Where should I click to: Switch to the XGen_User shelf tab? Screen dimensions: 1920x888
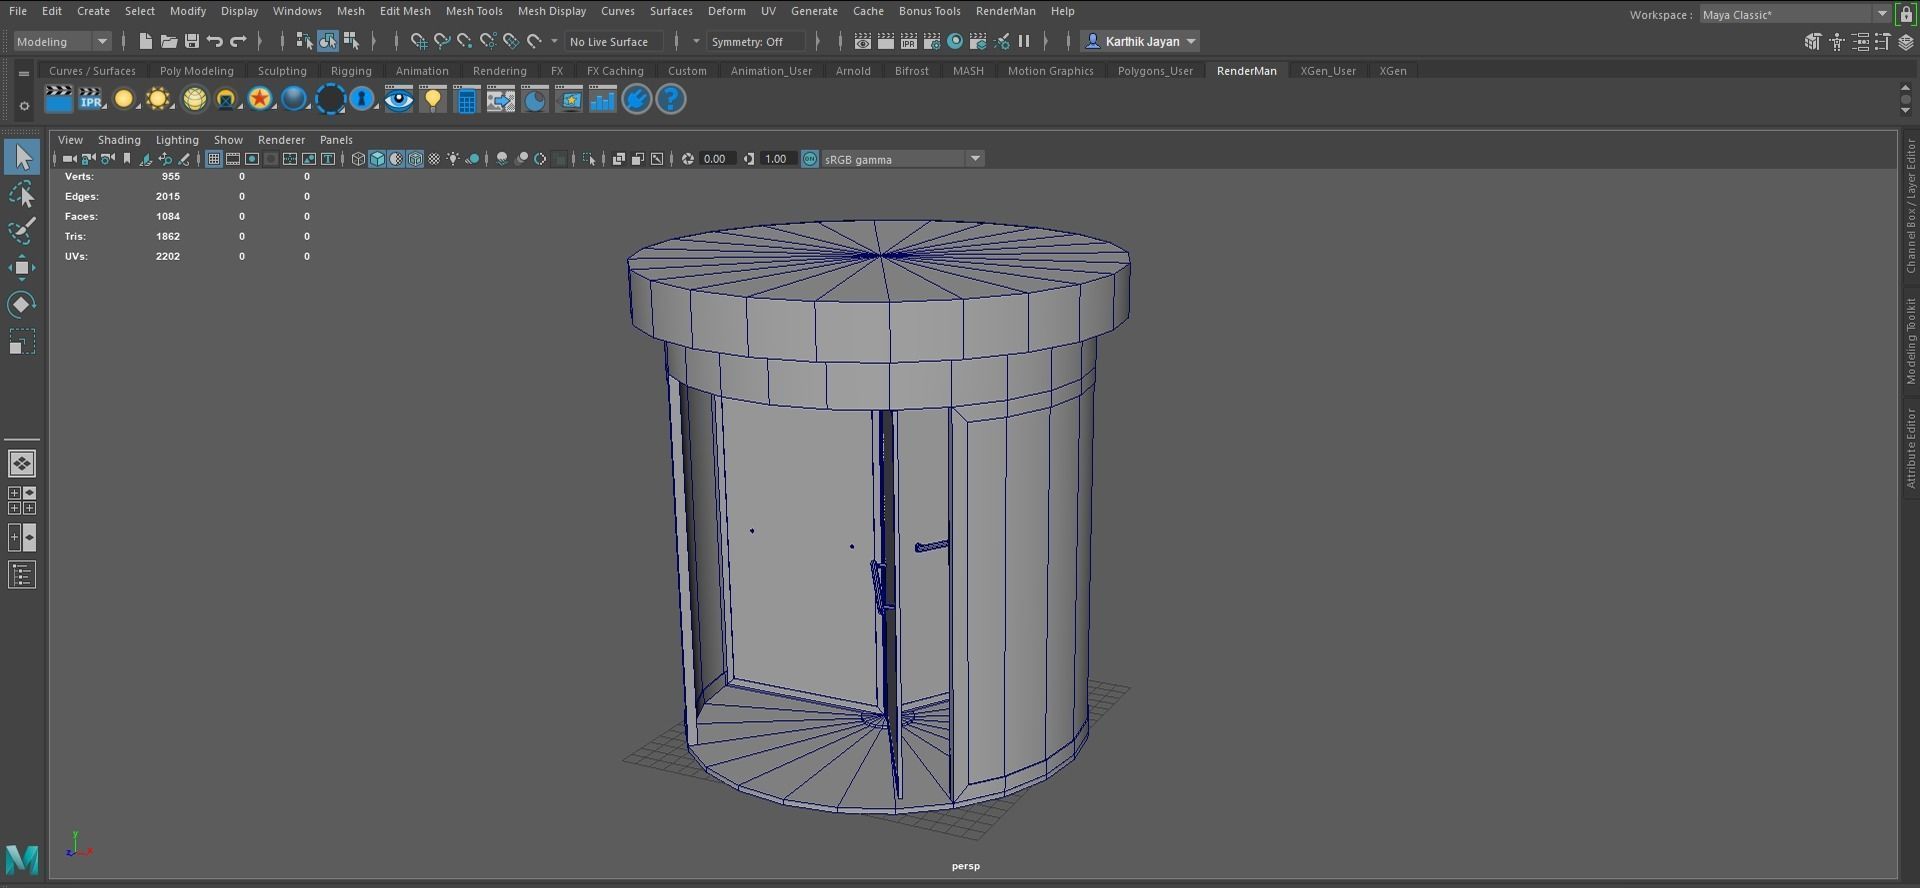1328,71
